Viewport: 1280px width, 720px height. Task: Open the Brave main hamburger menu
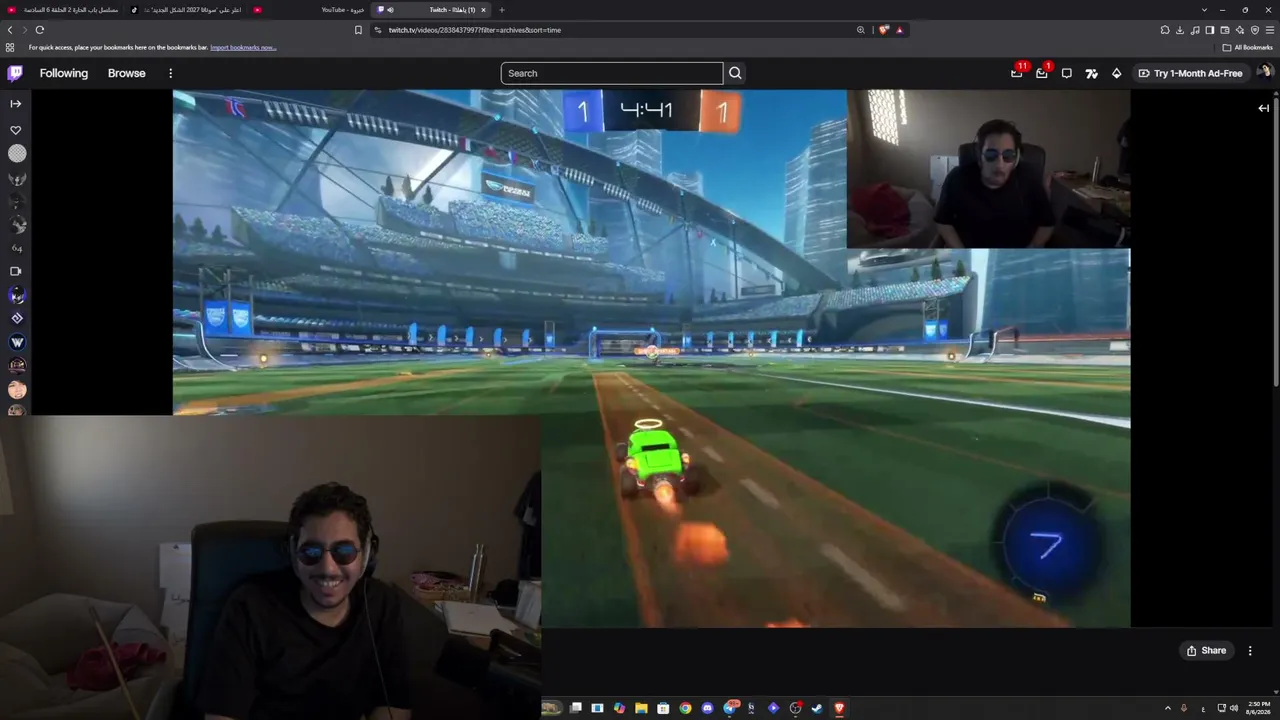click(1270, 30)
